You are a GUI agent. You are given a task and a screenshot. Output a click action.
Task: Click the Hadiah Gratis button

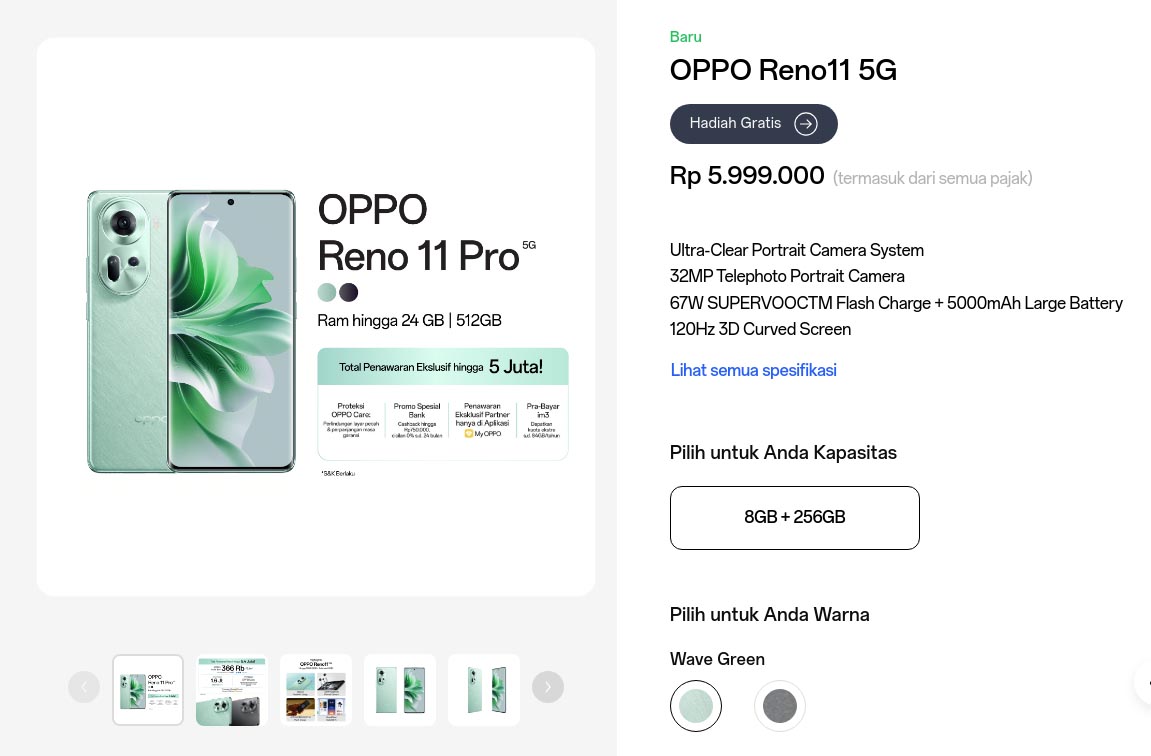[x=753, y=124]
